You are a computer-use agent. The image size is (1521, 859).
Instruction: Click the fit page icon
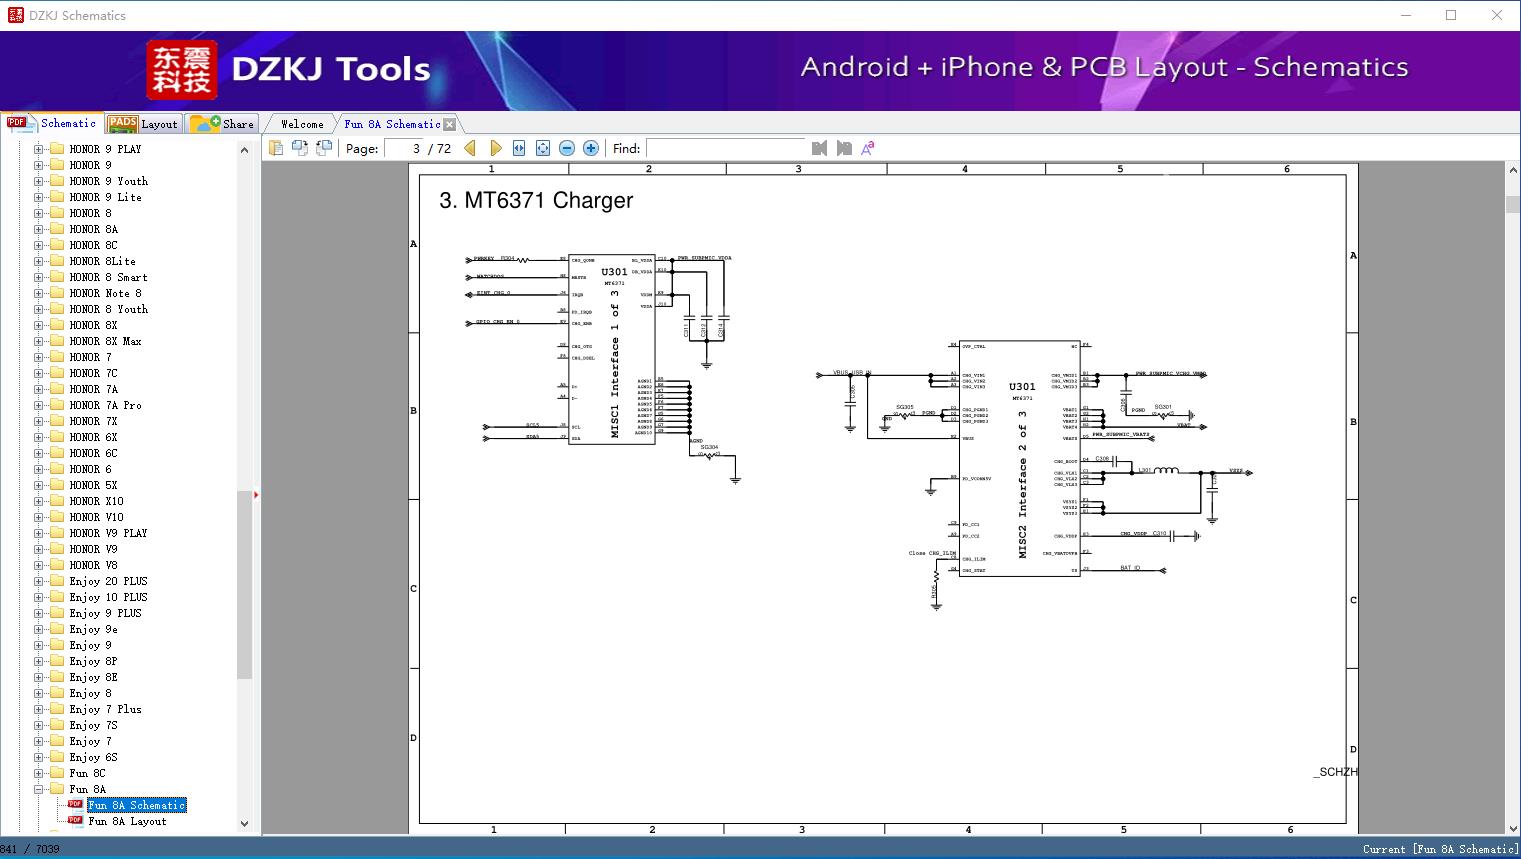coord(543,148)
